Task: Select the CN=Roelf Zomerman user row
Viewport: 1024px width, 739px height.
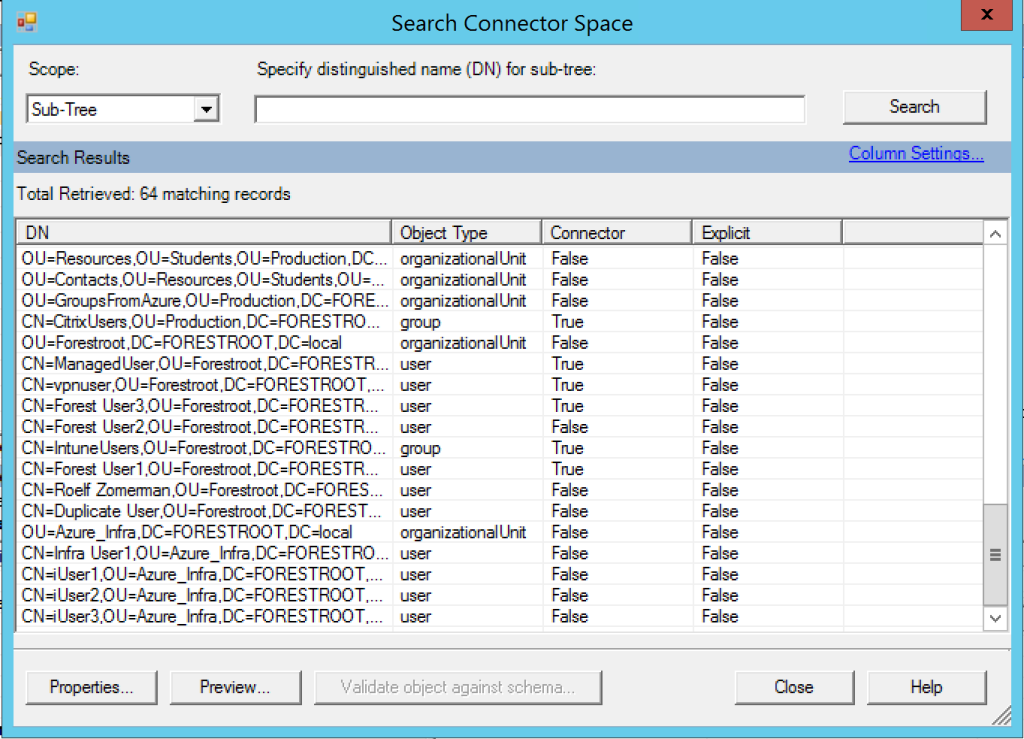Action: click(x=500, y=490)
